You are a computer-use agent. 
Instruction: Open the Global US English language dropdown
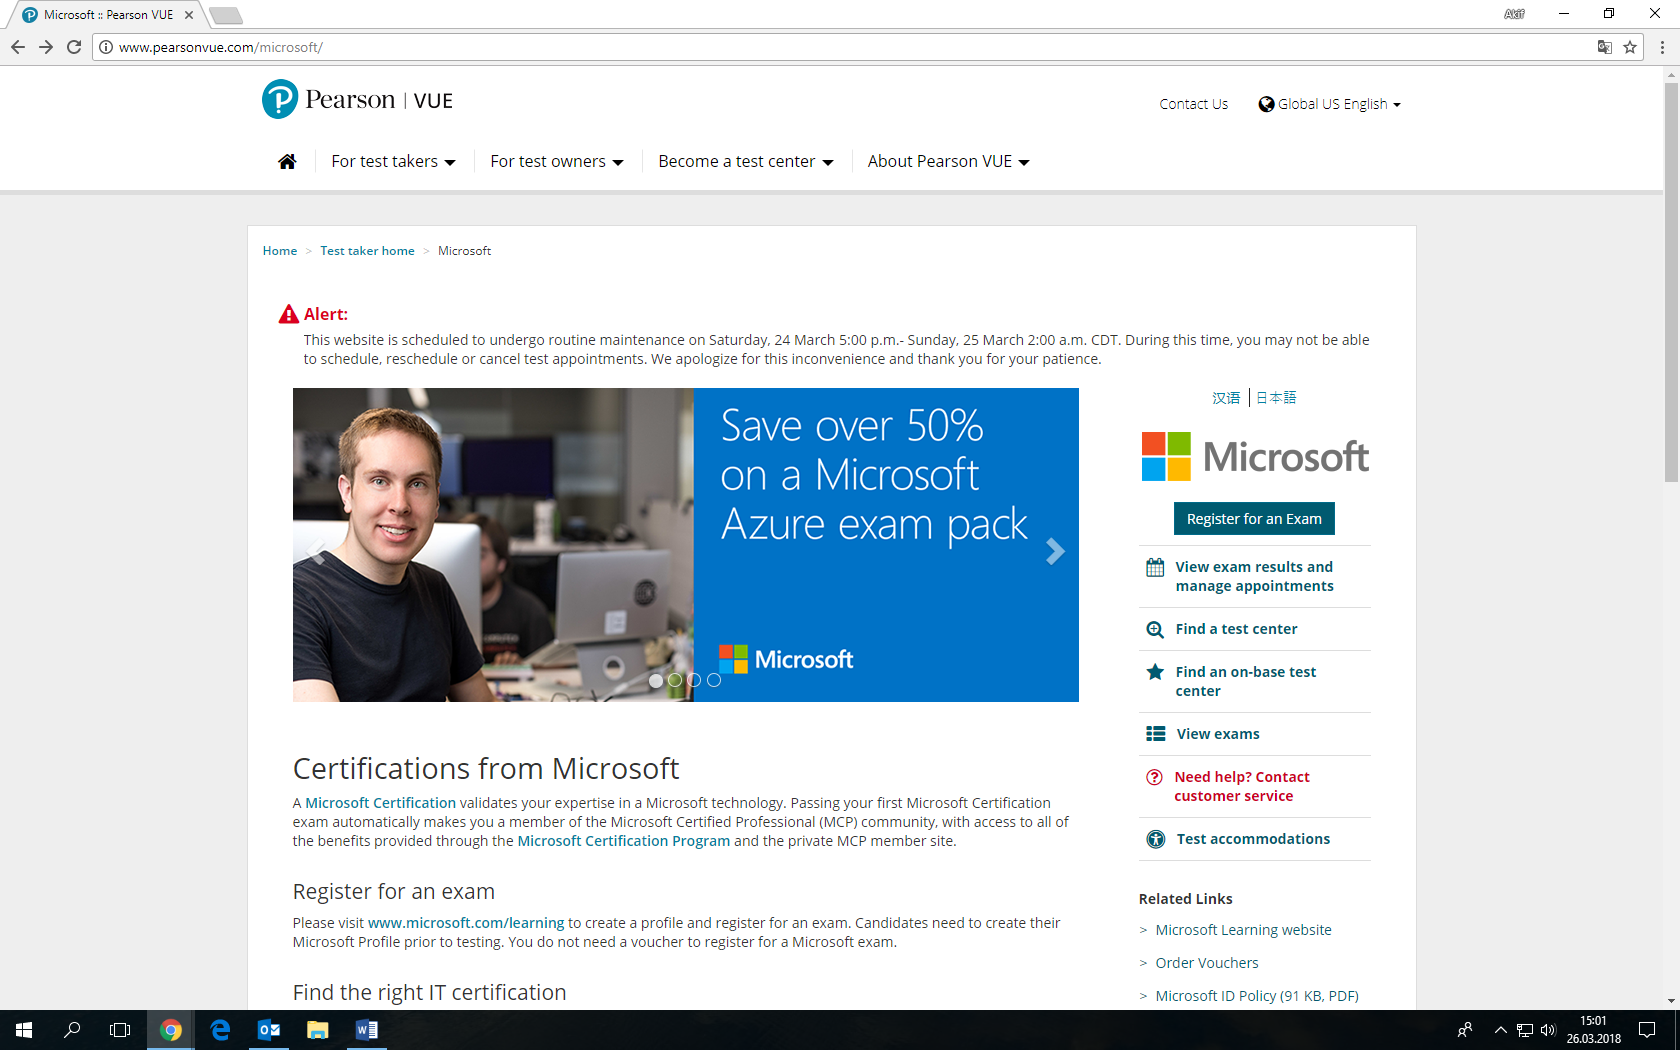tap(1330, 104)
